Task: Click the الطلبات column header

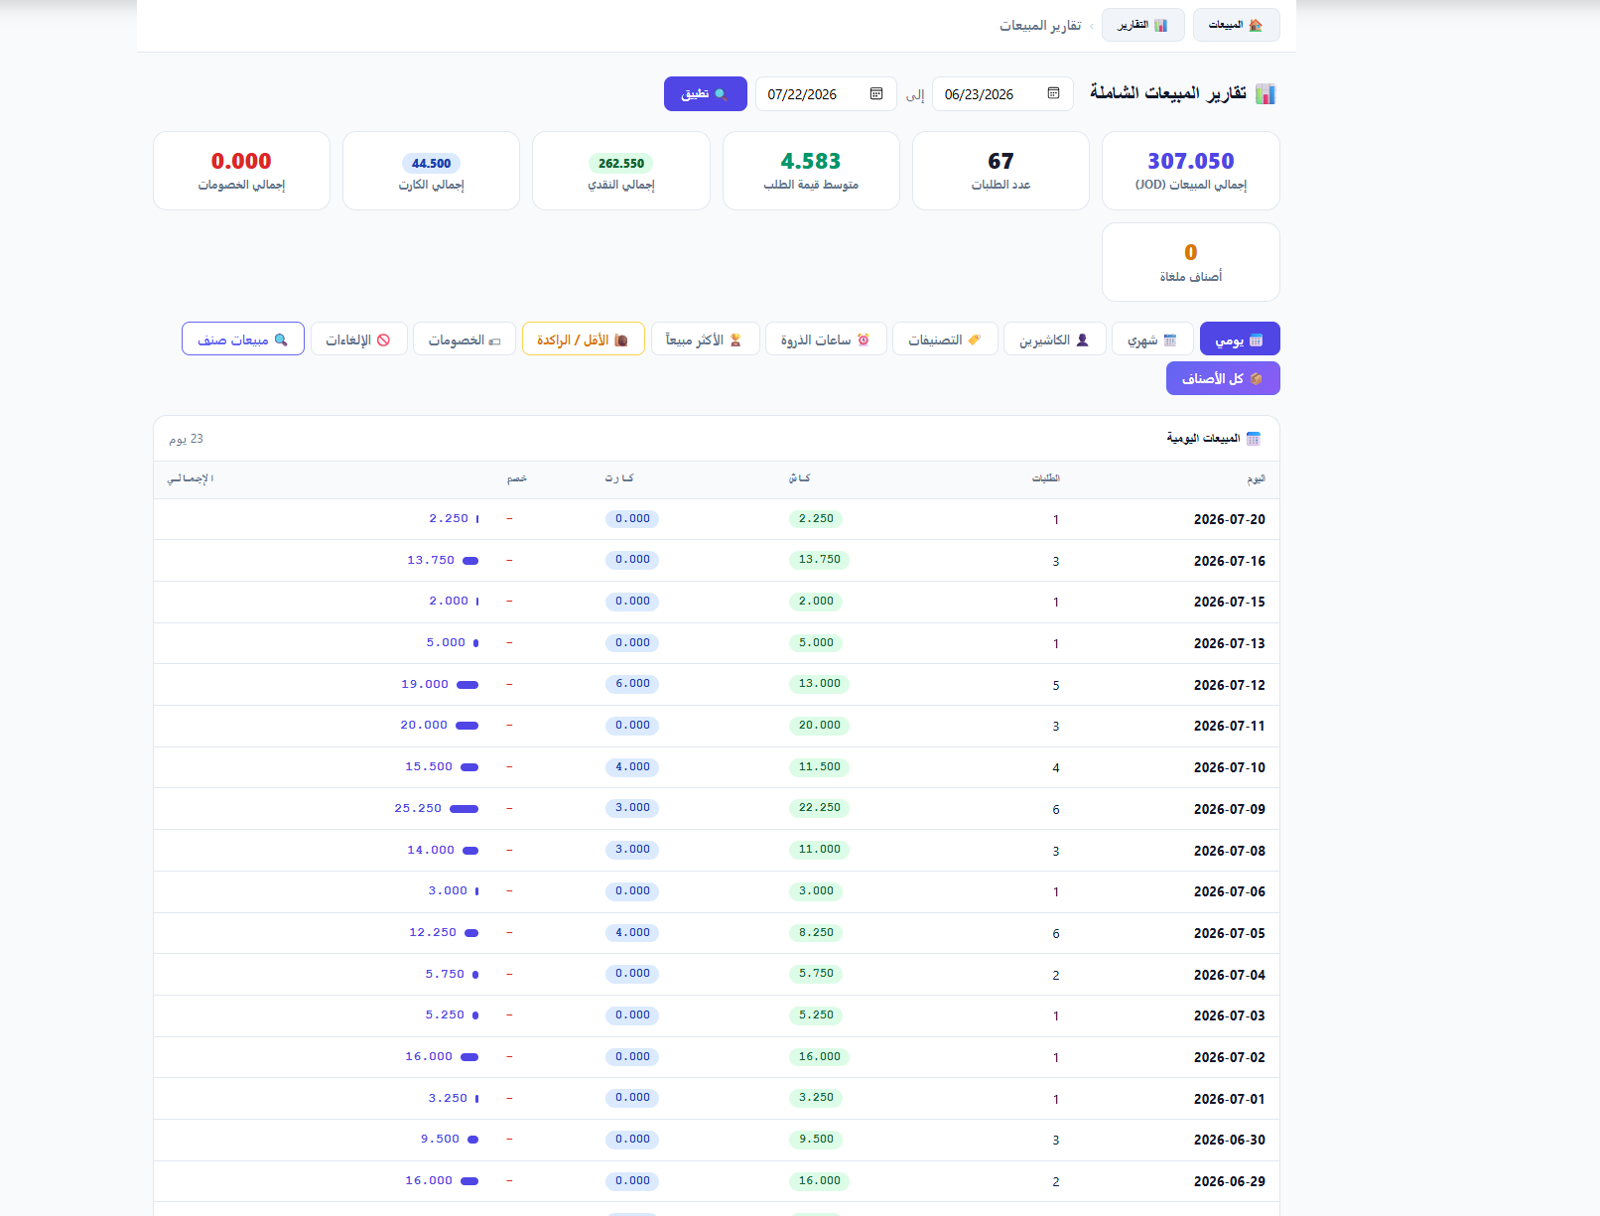Action: click(1046, 479)
